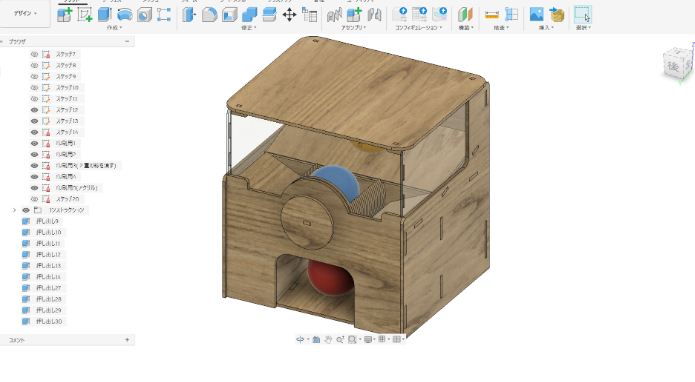Start the Create Sketch tool
This screenshot has width=695, height=382.
click(x=84, y=15)
